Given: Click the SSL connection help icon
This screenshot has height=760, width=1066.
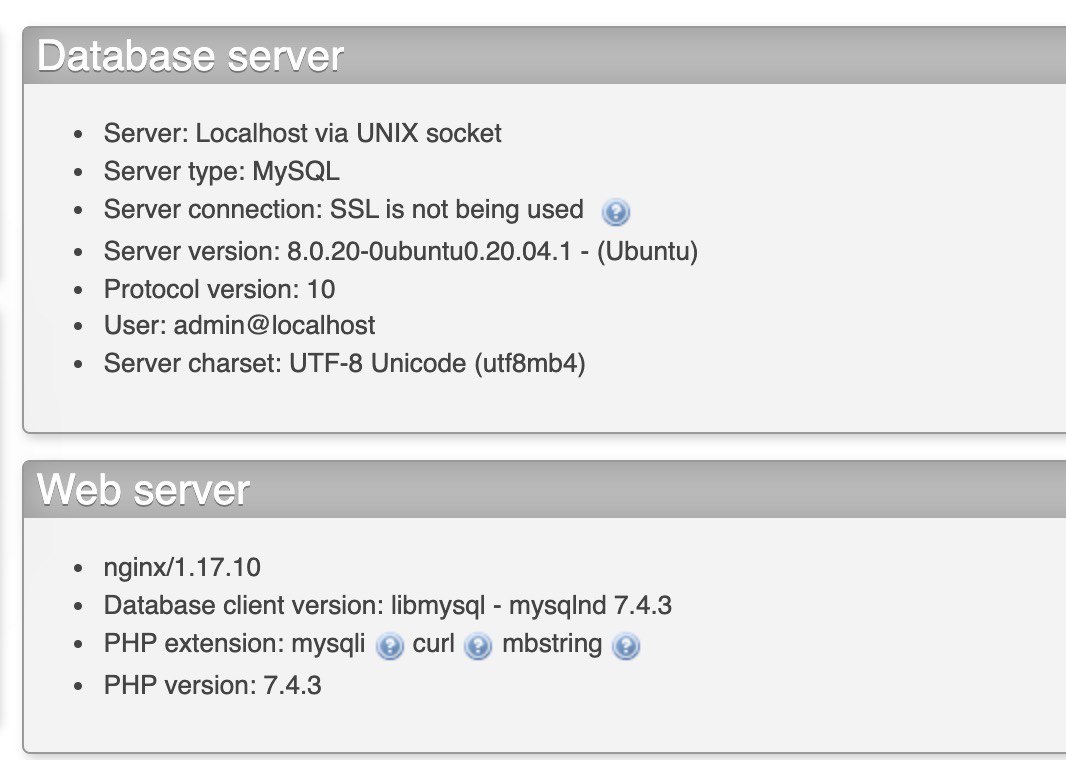Looking at the screenshot, I should coord(616,212).
